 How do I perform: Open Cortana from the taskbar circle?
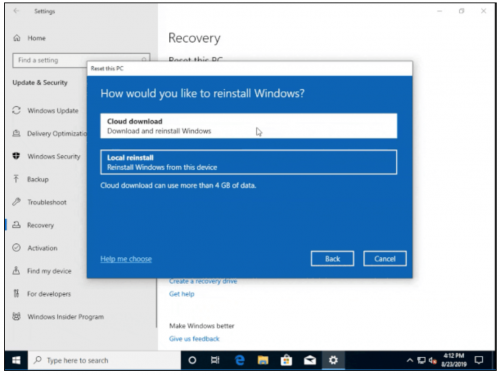click(192, 360)
